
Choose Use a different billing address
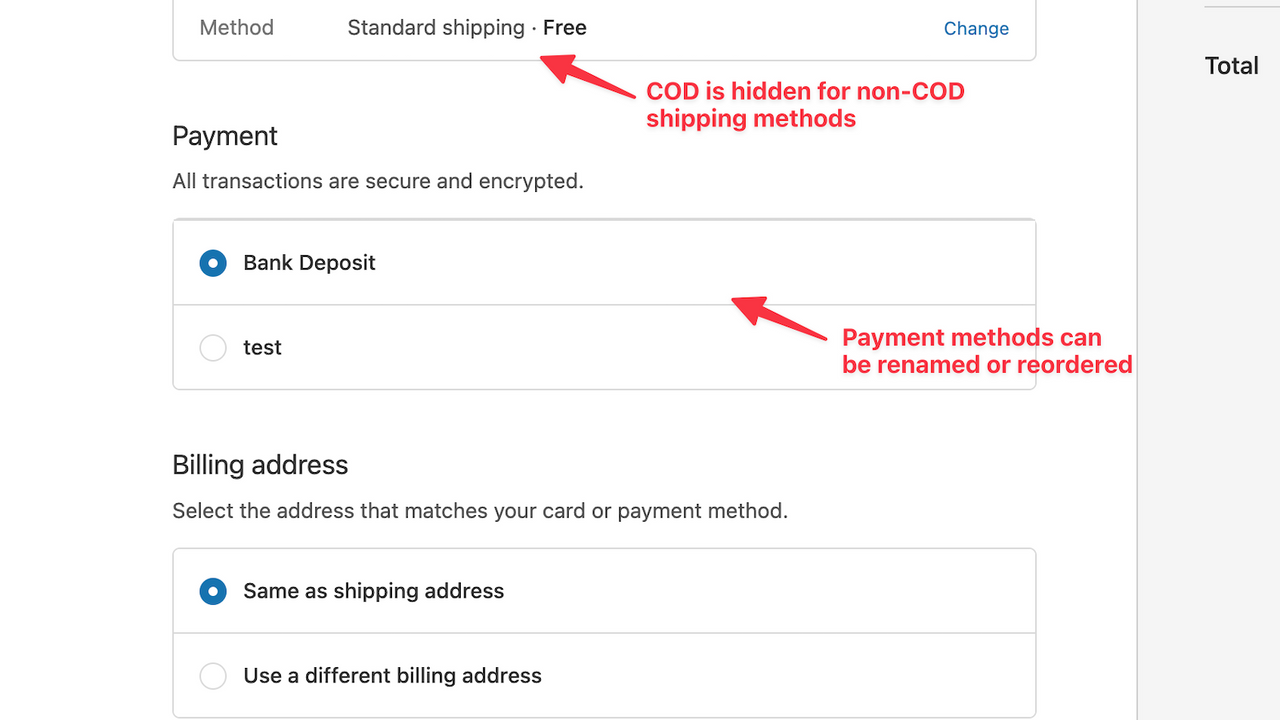pos(213,676)
